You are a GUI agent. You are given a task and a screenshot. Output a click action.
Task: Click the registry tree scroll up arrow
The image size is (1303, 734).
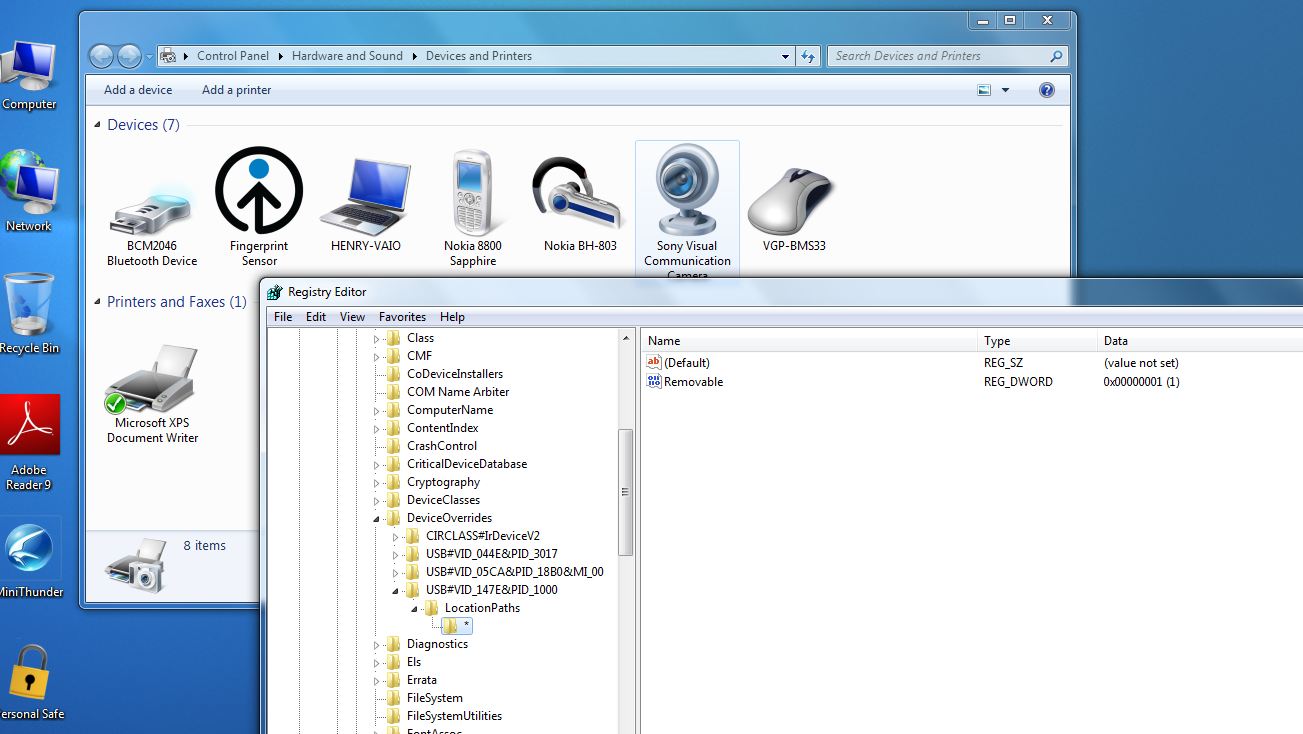626,338
